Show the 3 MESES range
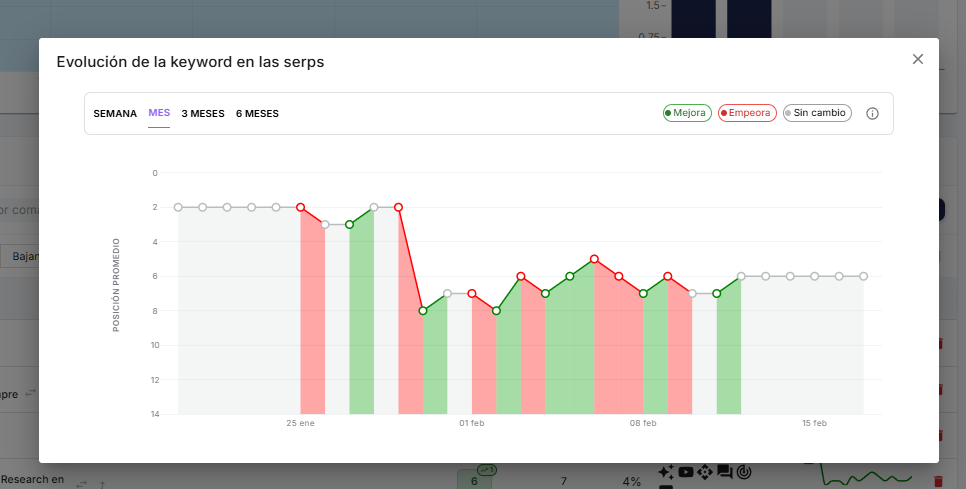The height and width of the screenshot is (489, 966). pos(203,114)
